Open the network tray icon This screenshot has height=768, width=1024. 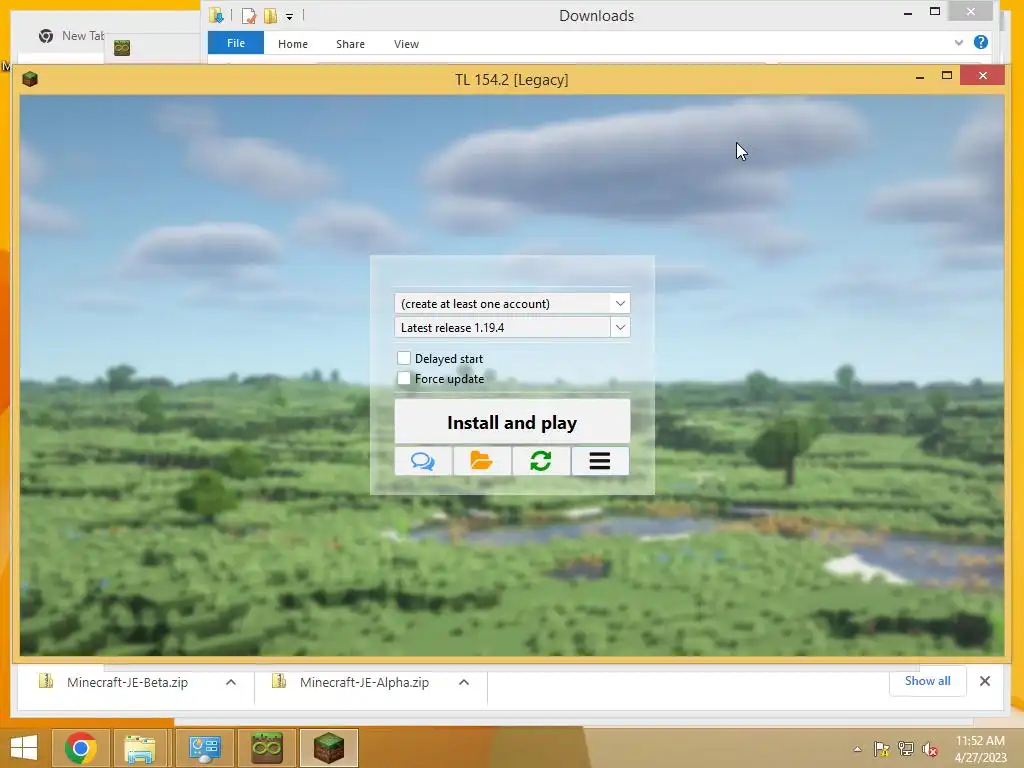[906, 749]
